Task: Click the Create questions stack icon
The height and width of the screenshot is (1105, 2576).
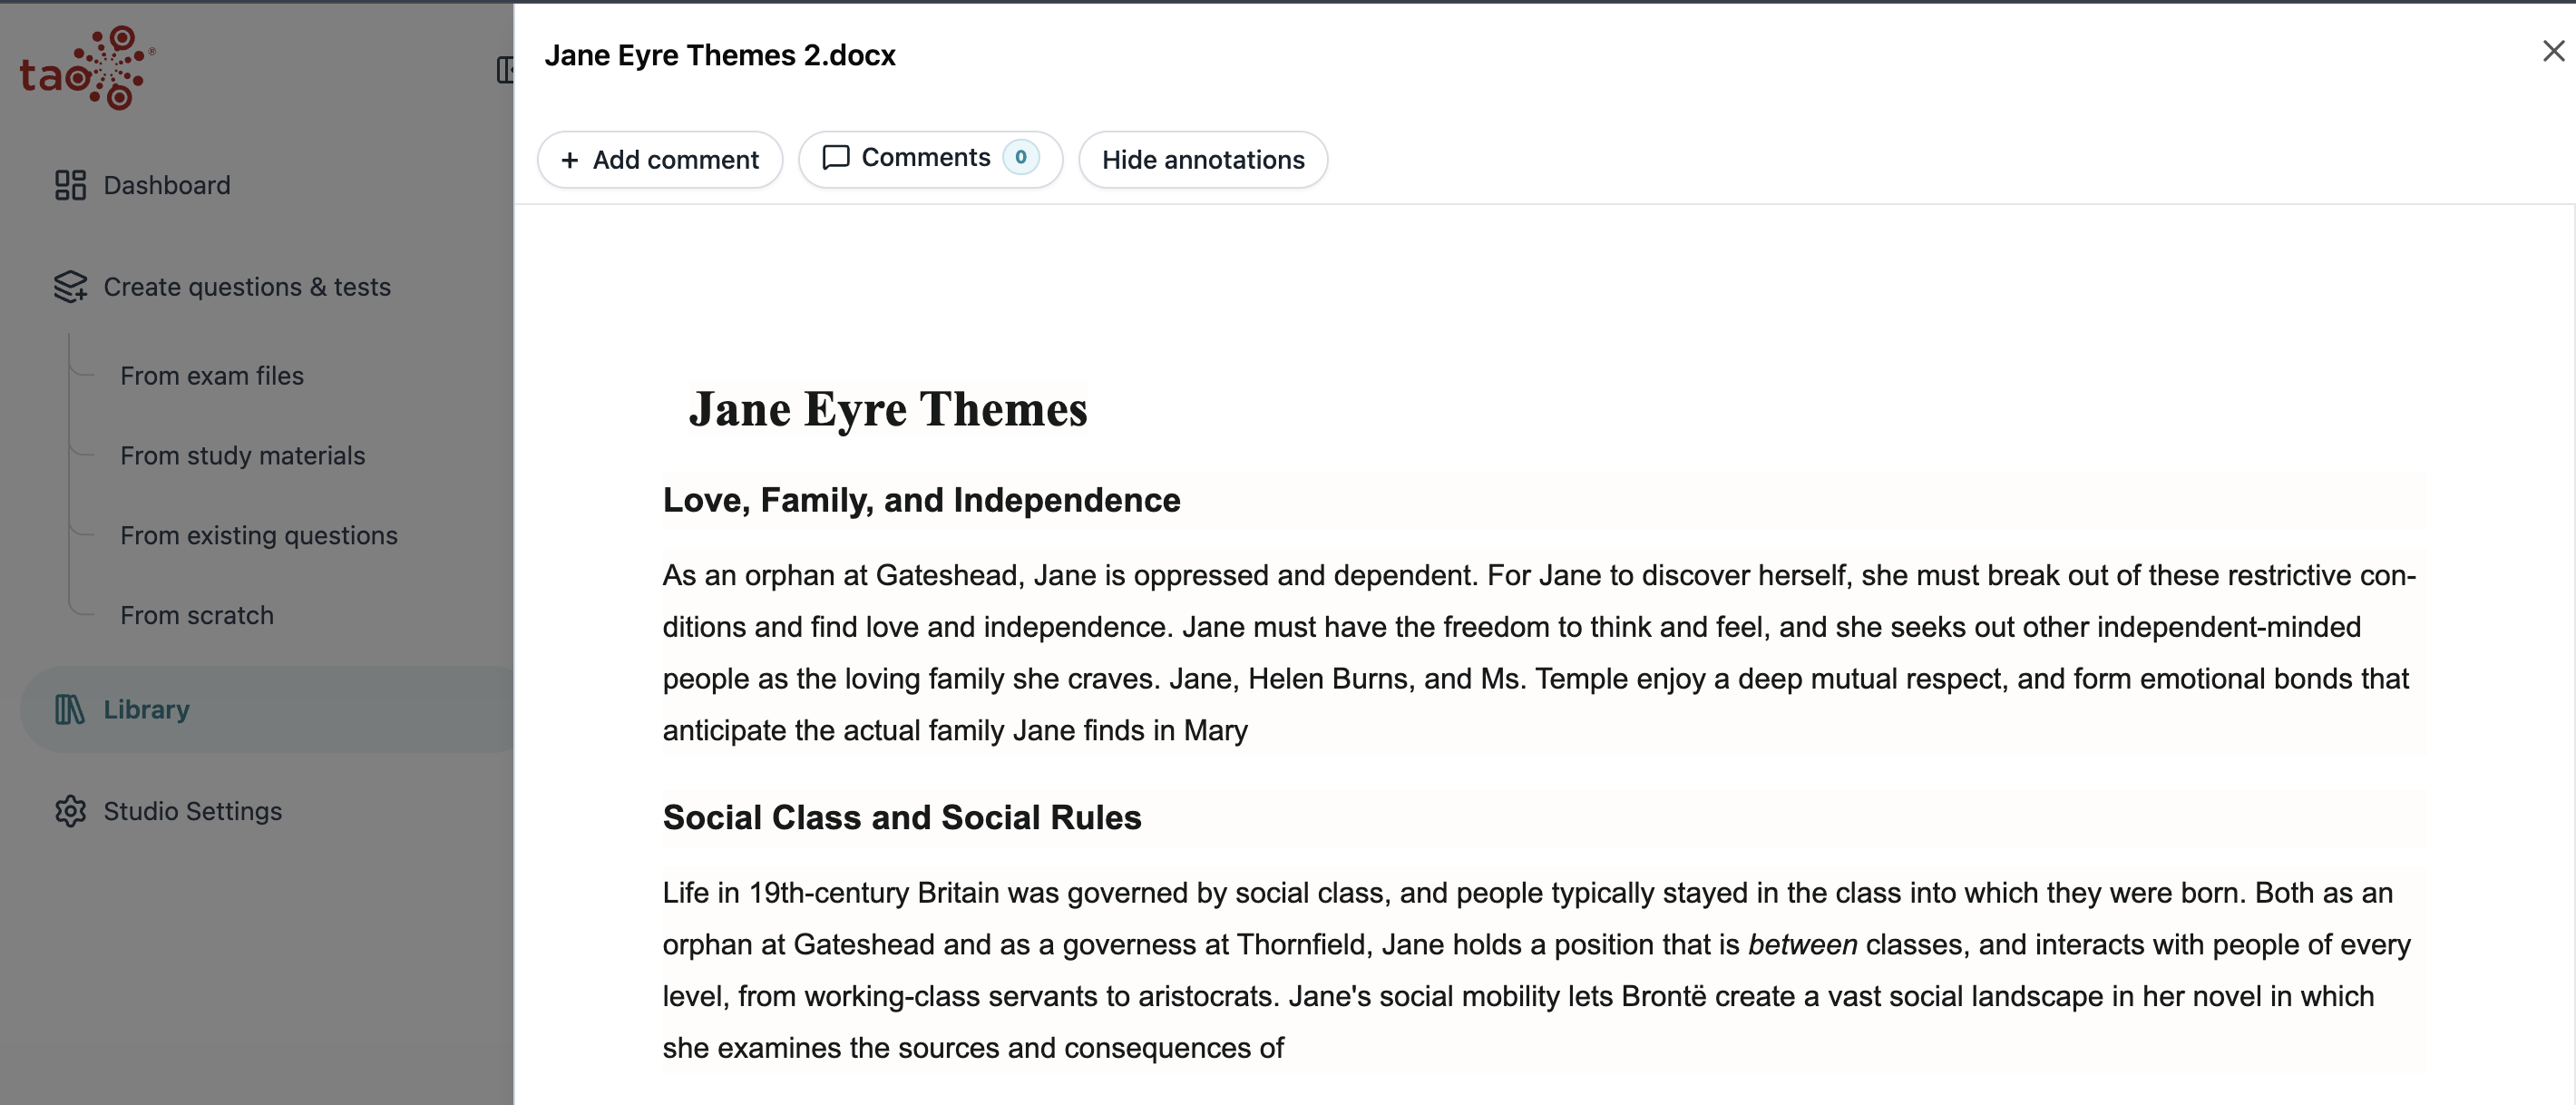Action: pos(70,287)
